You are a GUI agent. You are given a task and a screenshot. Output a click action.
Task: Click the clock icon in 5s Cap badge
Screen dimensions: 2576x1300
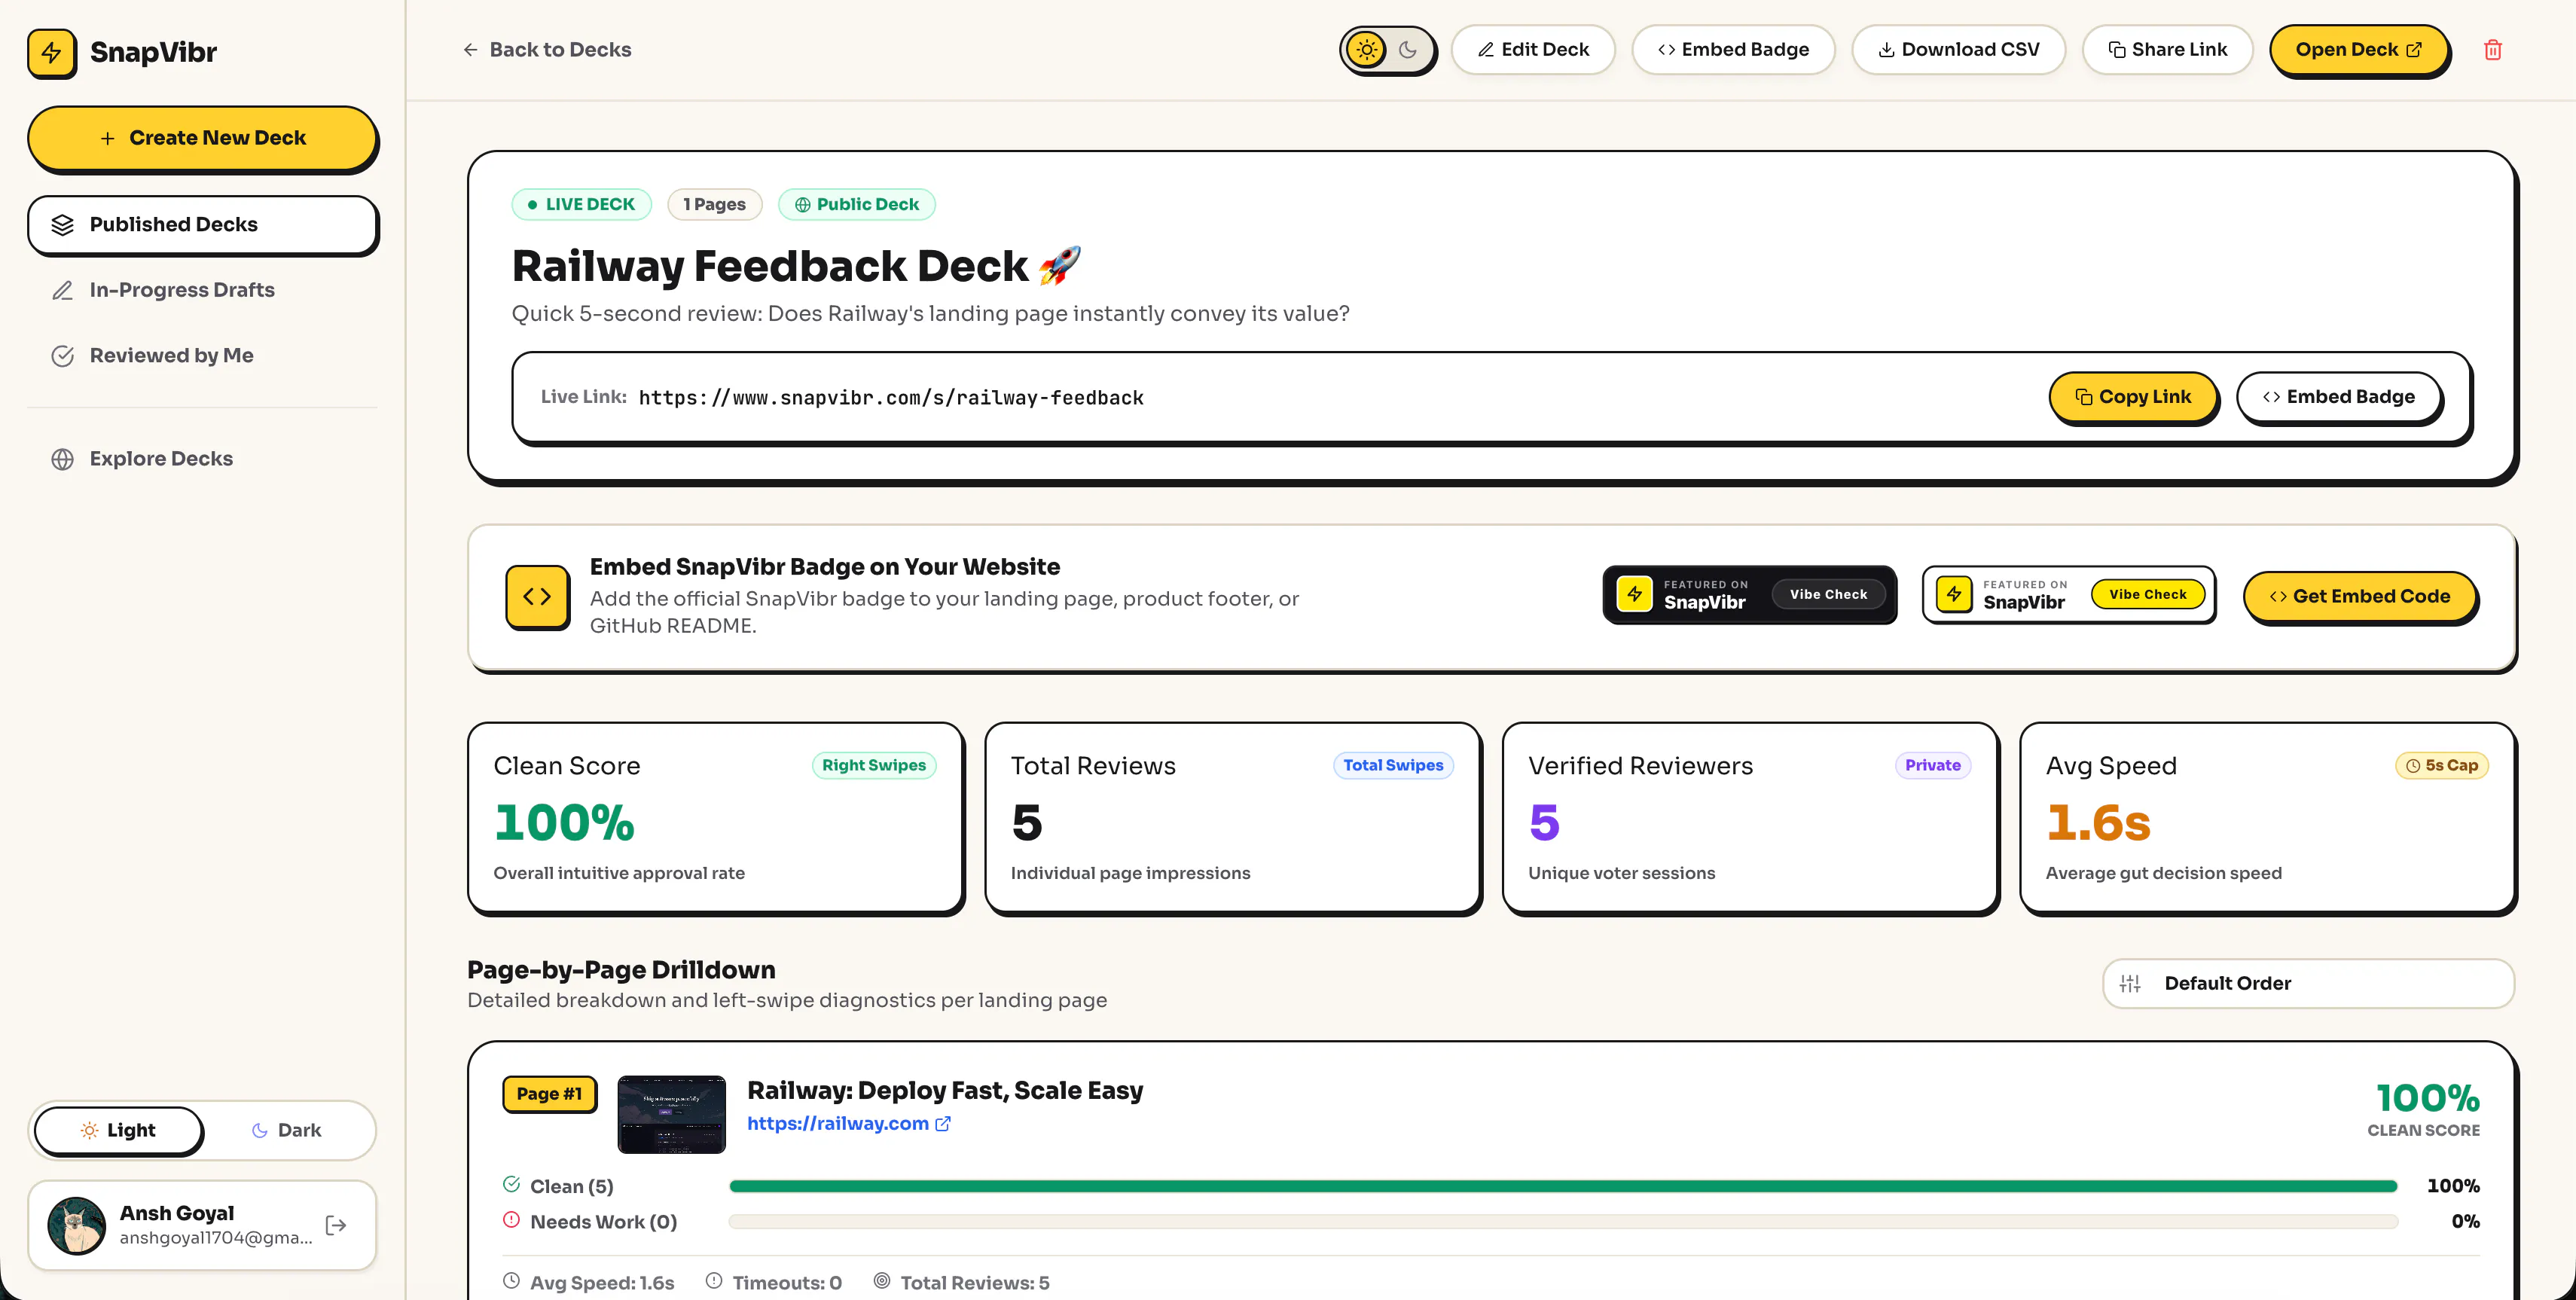pyautogui.click(x=2413, y=766)
